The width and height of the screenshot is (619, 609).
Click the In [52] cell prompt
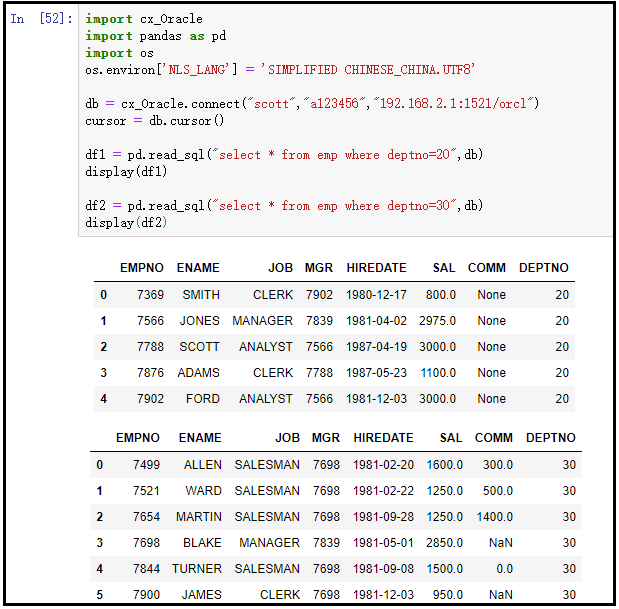pos(41,19)
